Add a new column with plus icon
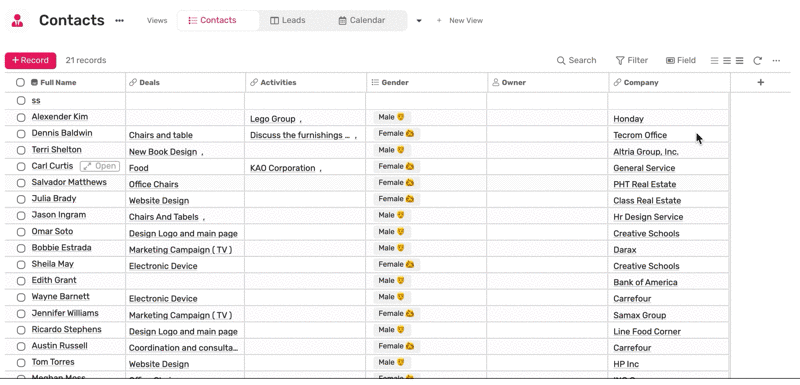 (x=760, y=82)
